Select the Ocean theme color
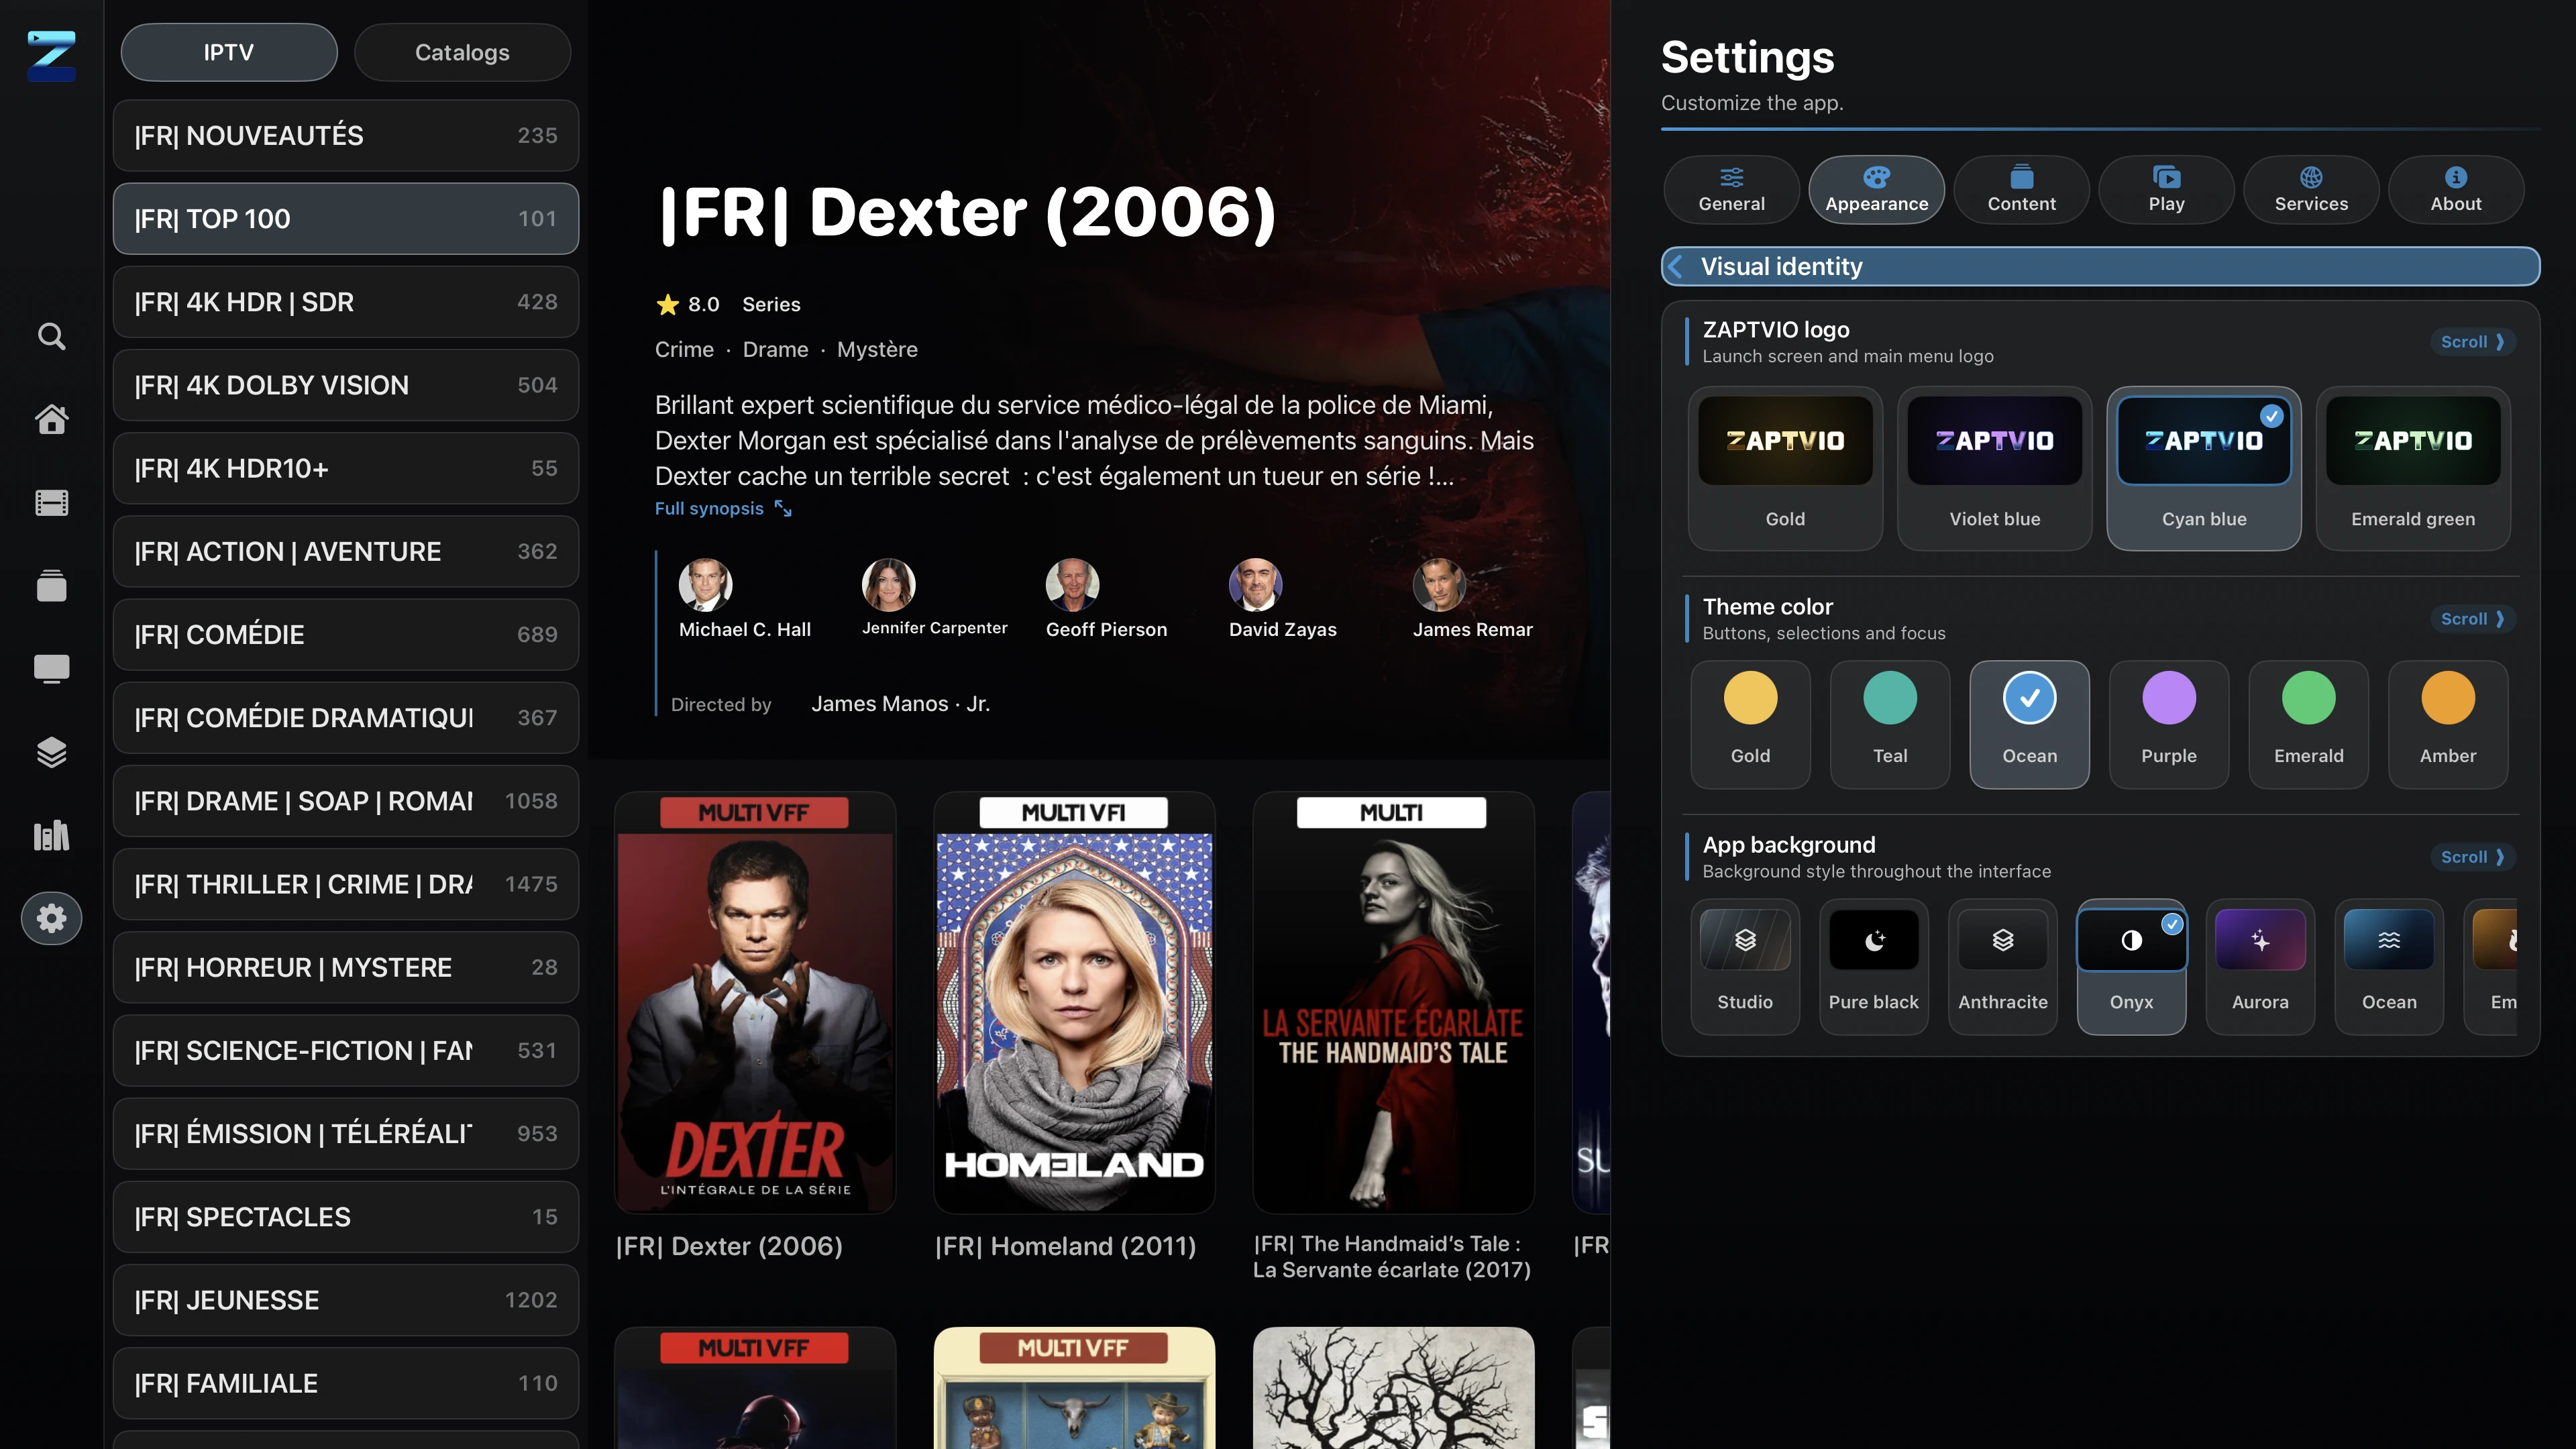 2029,724
